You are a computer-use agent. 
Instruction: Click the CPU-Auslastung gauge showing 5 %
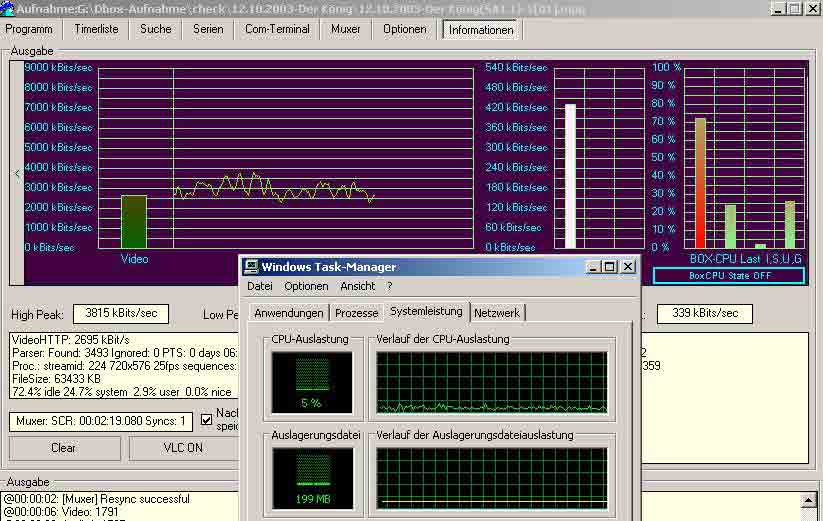[x=312, y=382]
